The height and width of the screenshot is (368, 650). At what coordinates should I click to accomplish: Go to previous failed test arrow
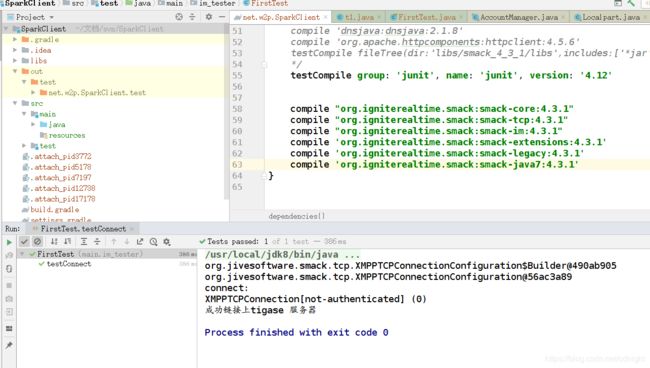[x=114, y=242]
